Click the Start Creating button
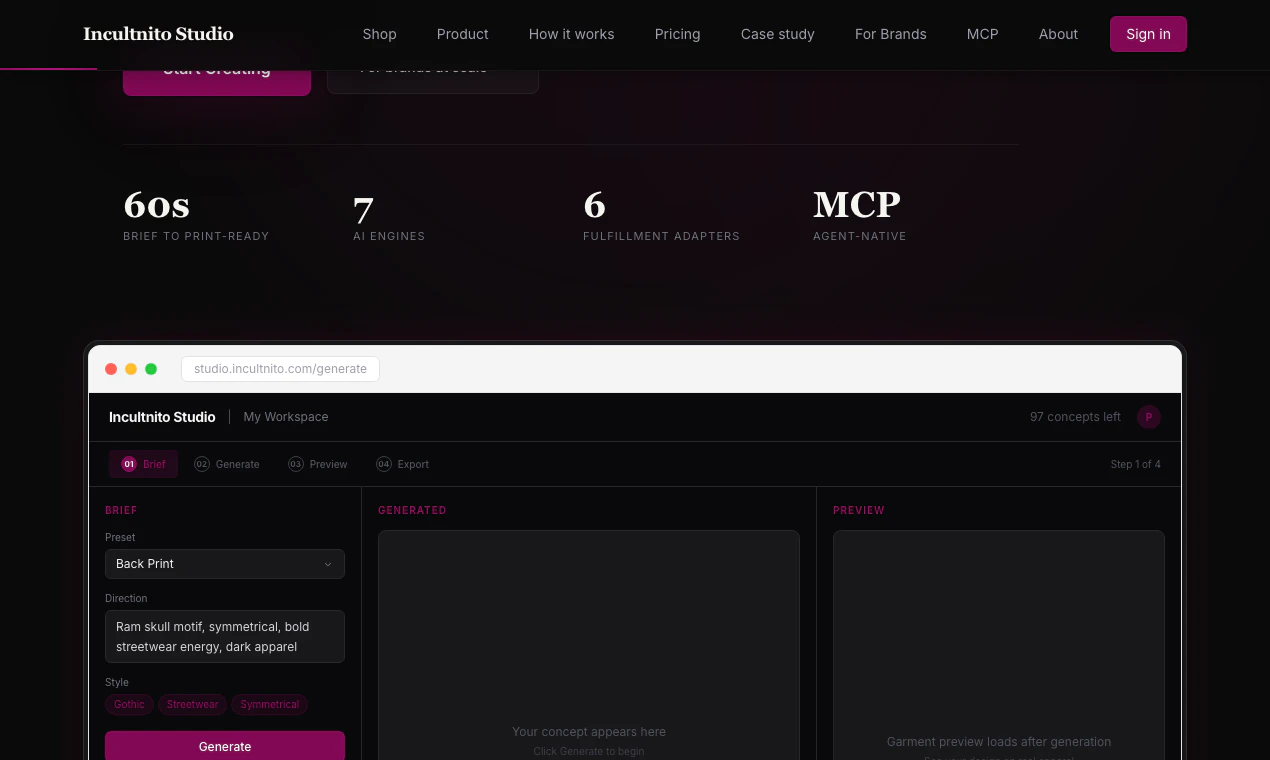This screenshot has width=1270, height=760. pyautogui.click(x=217, y=82)
